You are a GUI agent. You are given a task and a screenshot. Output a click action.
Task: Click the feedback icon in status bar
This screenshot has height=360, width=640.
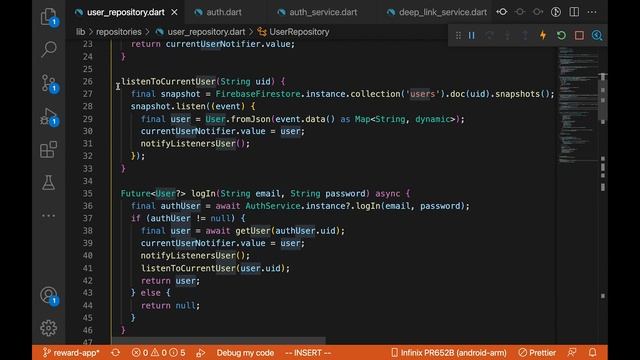572,353
